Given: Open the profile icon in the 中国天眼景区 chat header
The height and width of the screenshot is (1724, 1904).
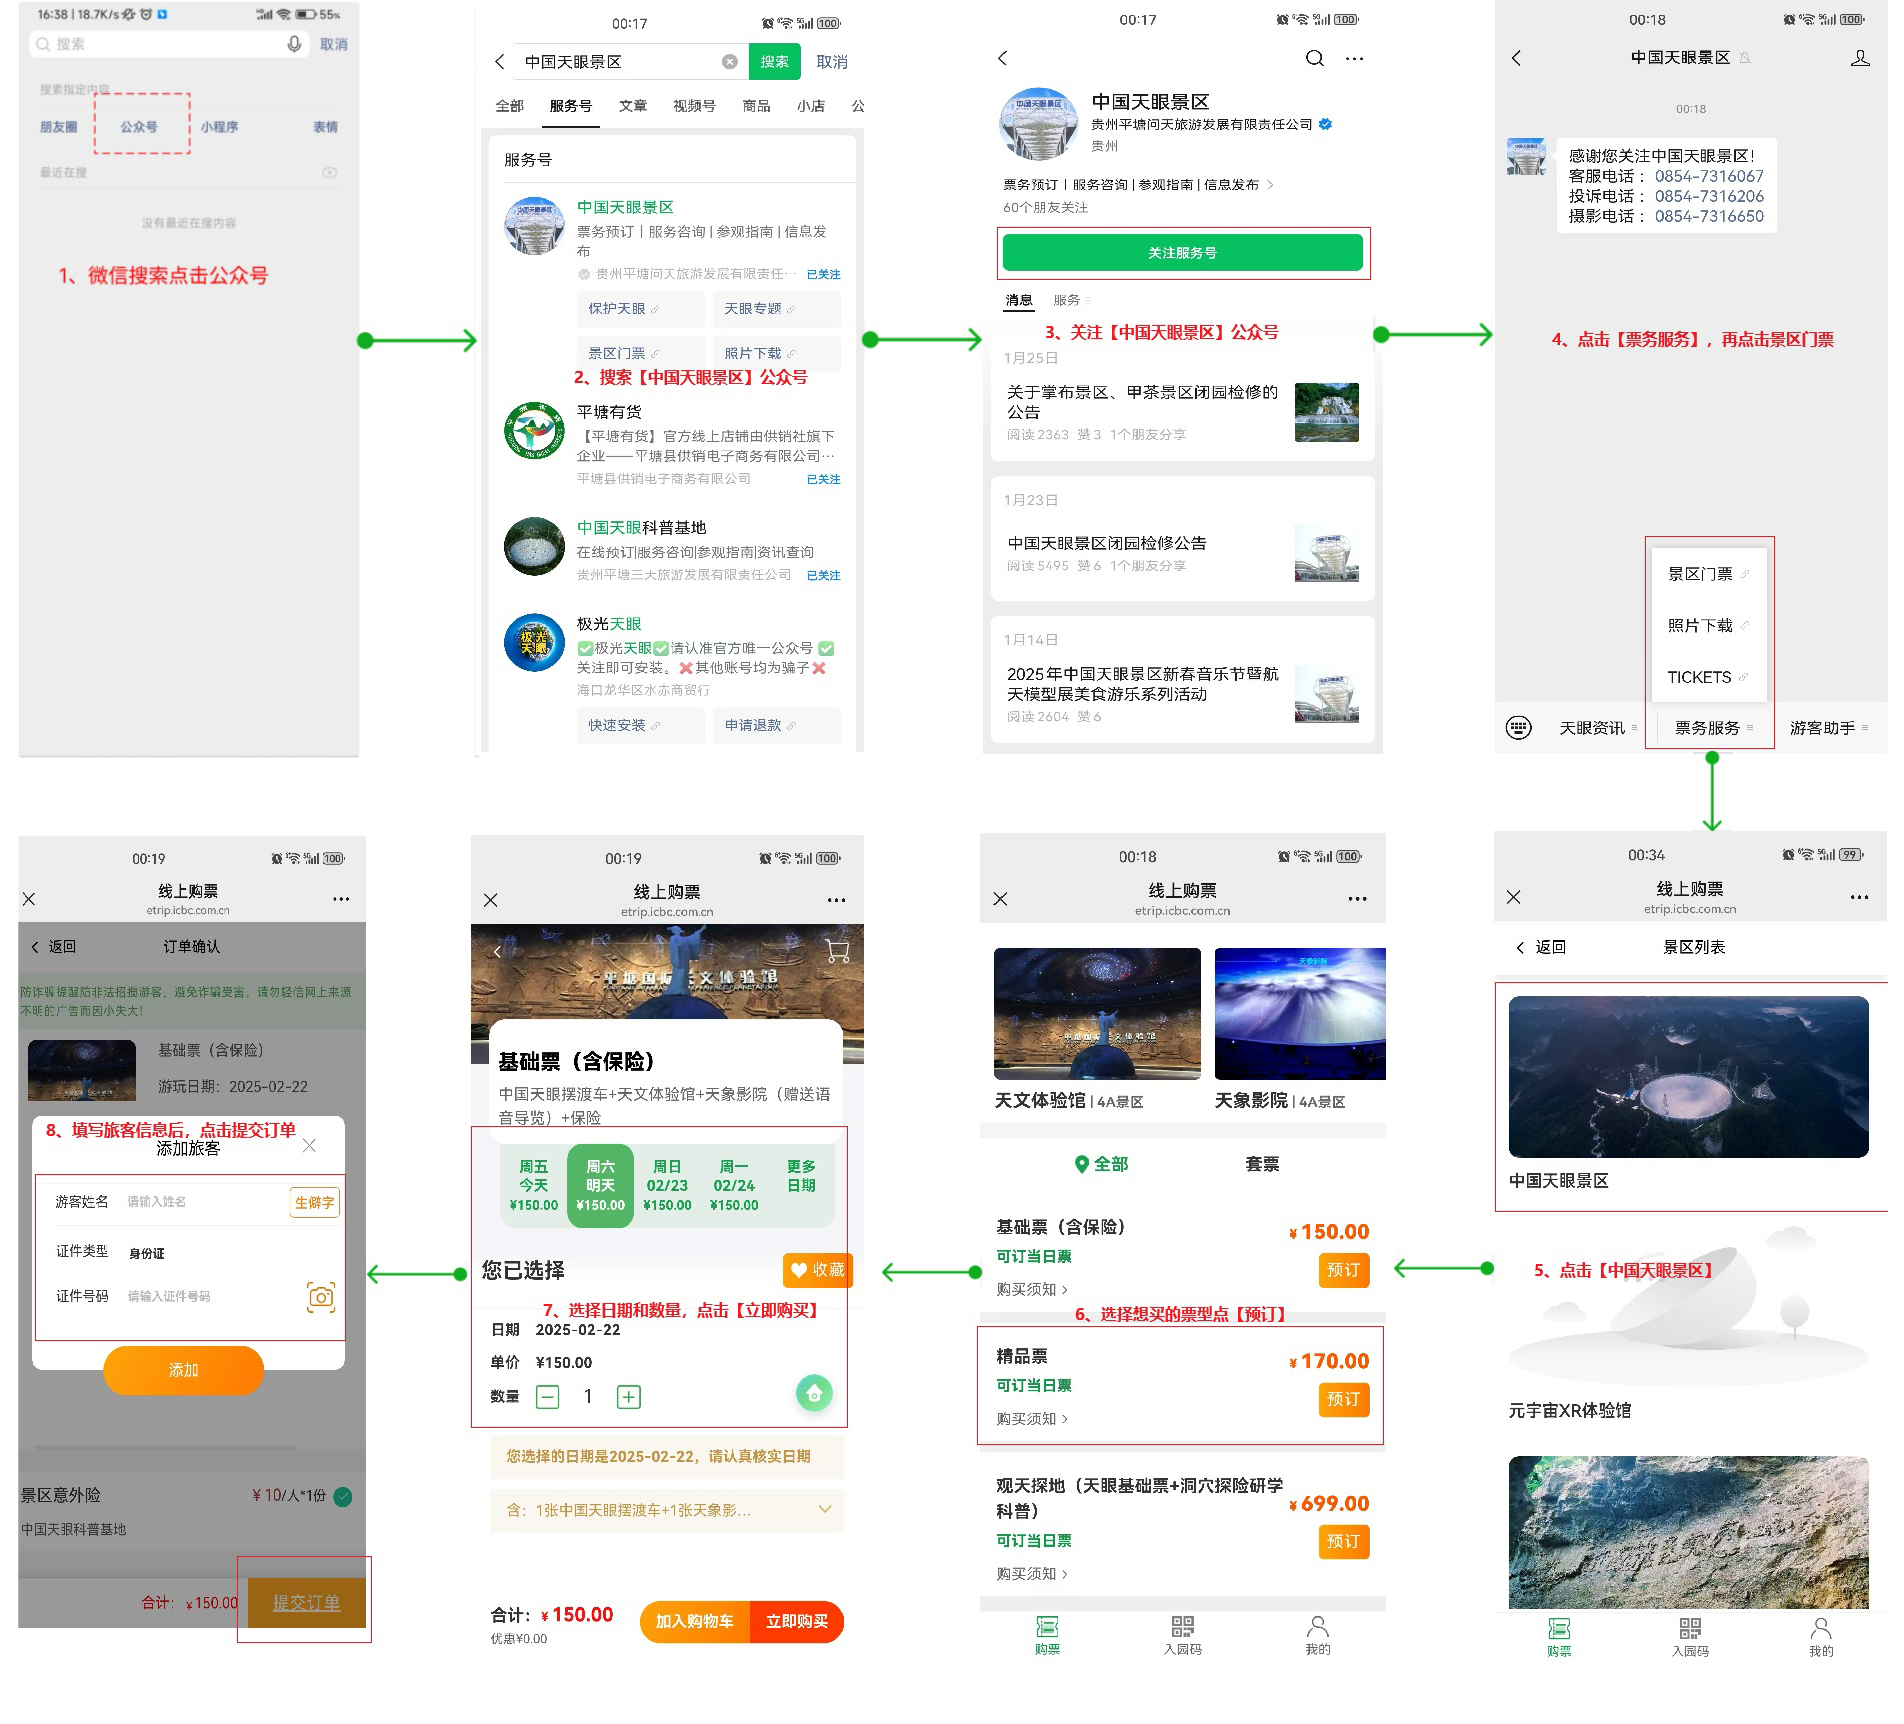Looking at the screenshot, I should (1860, 58).
